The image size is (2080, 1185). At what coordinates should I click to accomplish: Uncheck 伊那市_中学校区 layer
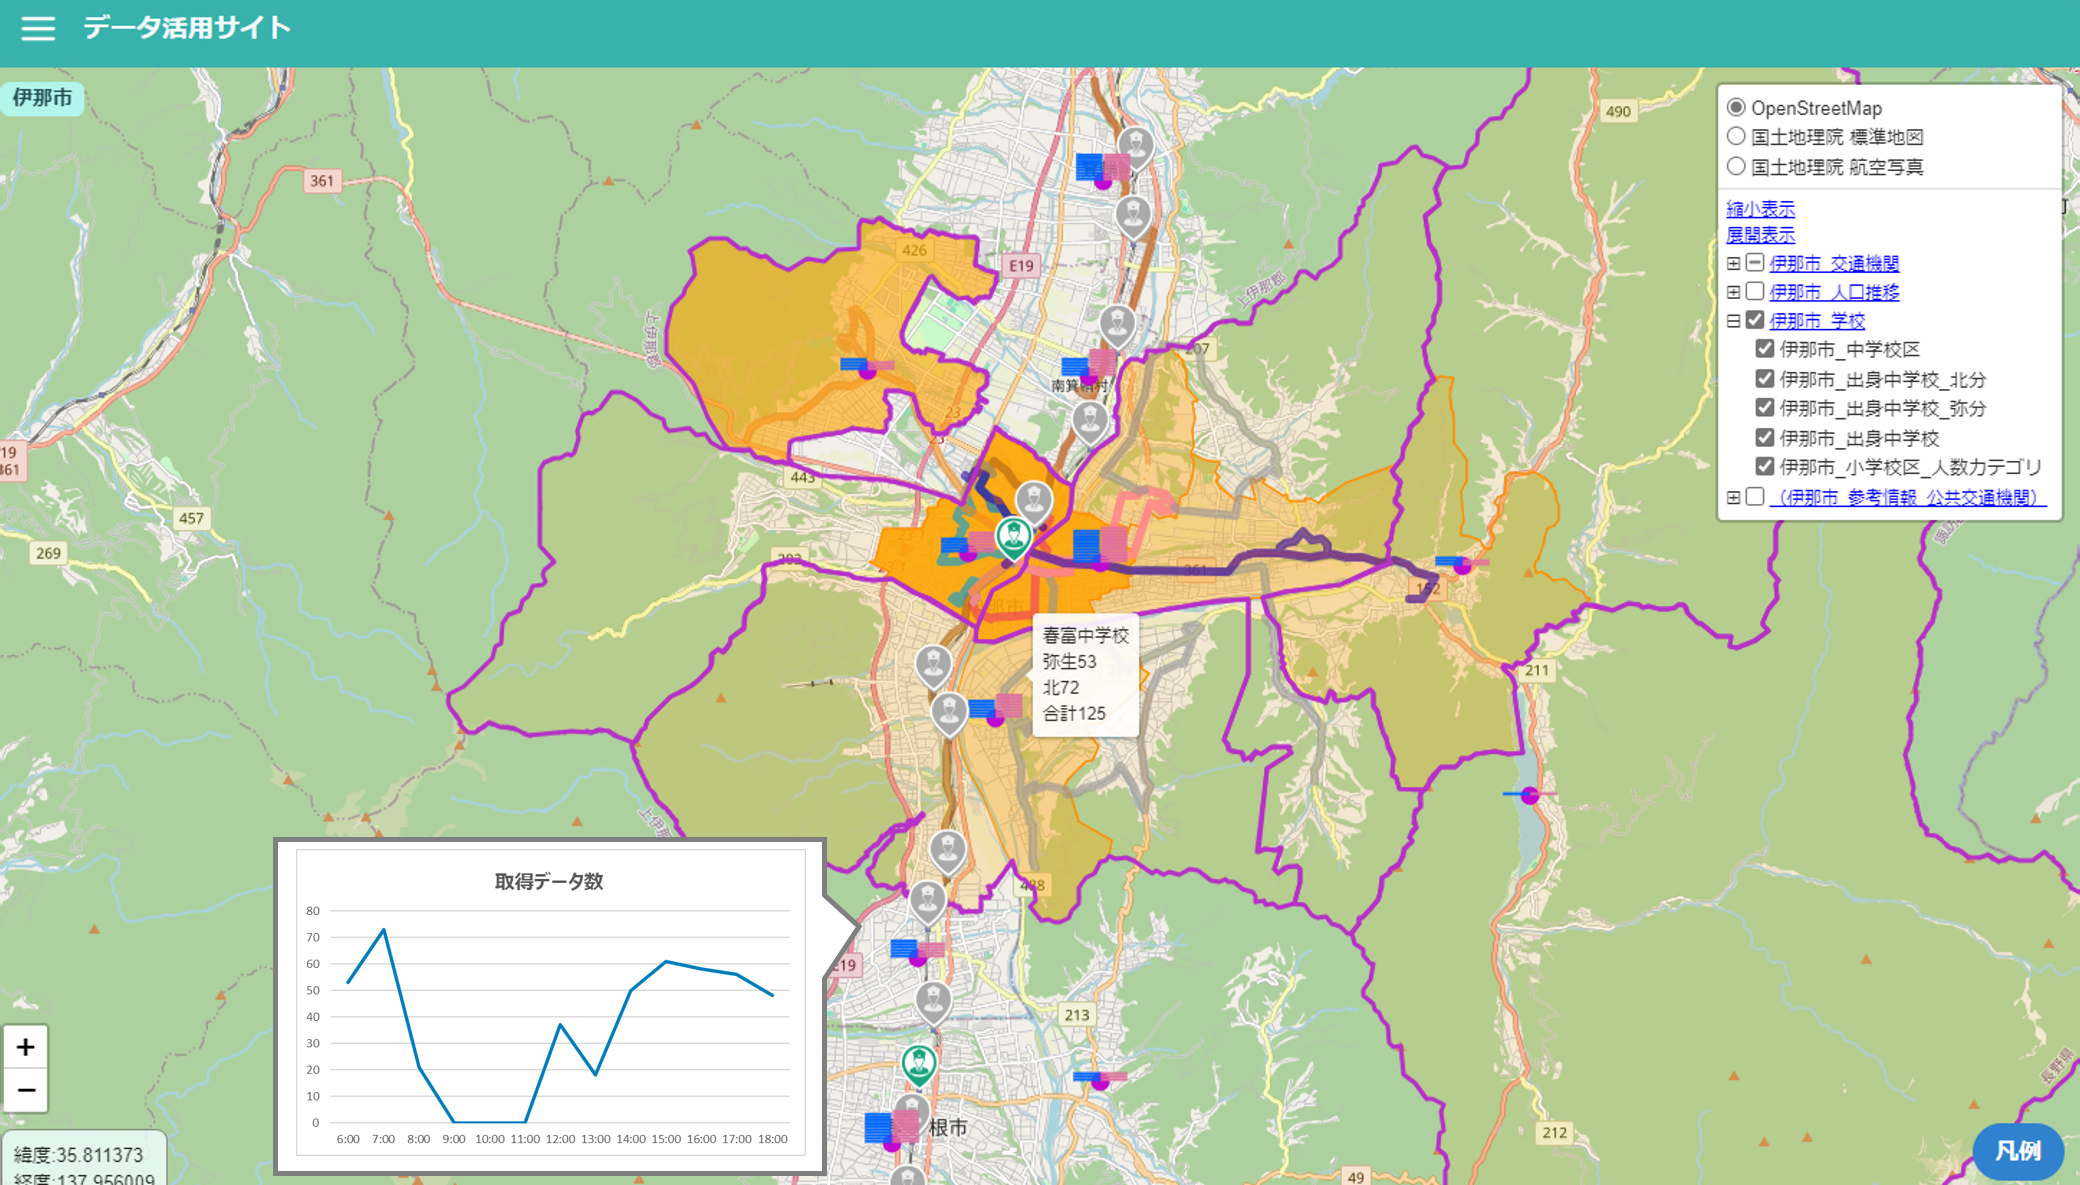tap(1764, 349)
